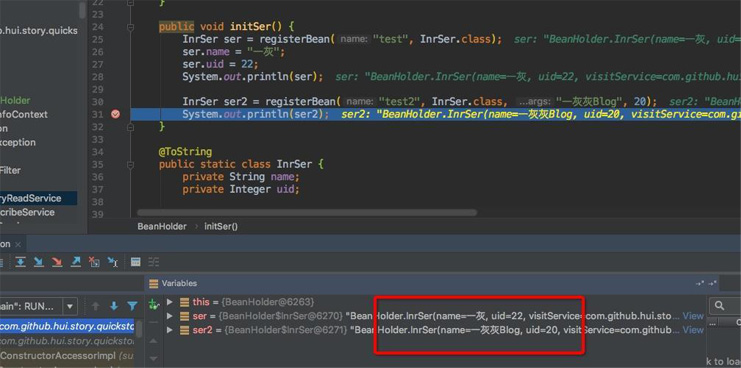
Task: Click the View link for ser
Action: [x=693, y=316]
